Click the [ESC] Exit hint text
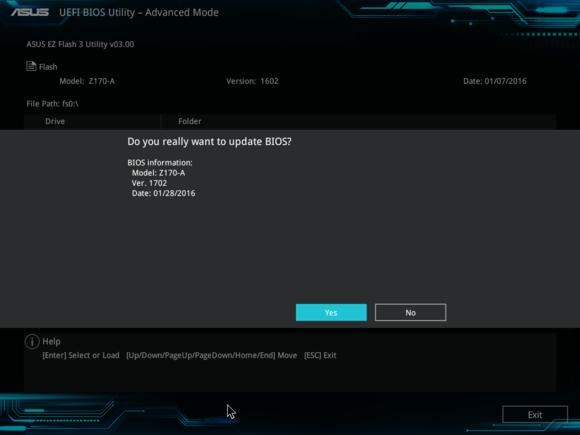 point(320,355)
